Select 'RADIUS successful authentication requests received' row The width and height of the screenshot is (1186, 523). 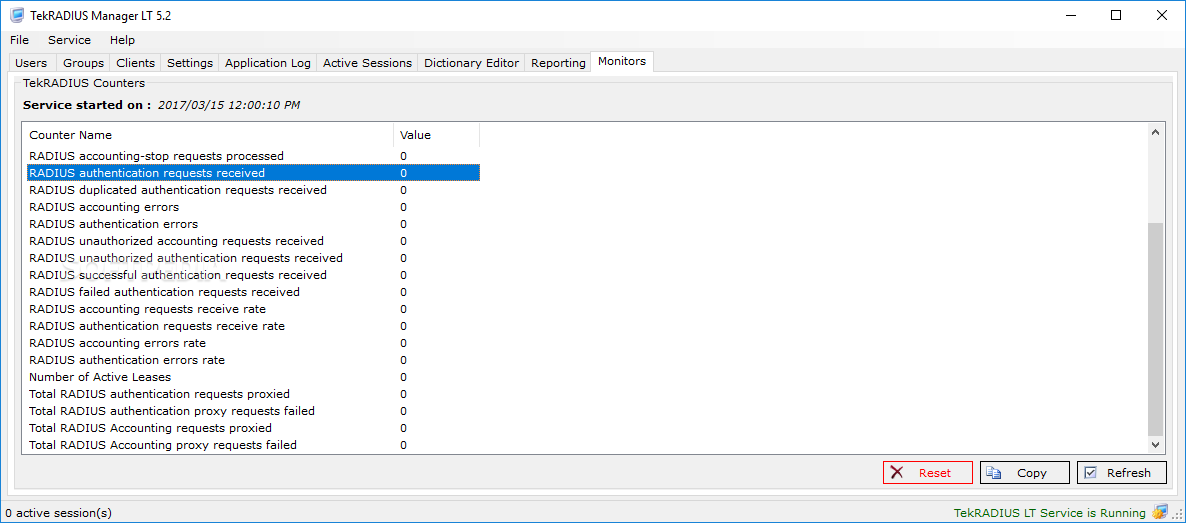tap(253, 275)
